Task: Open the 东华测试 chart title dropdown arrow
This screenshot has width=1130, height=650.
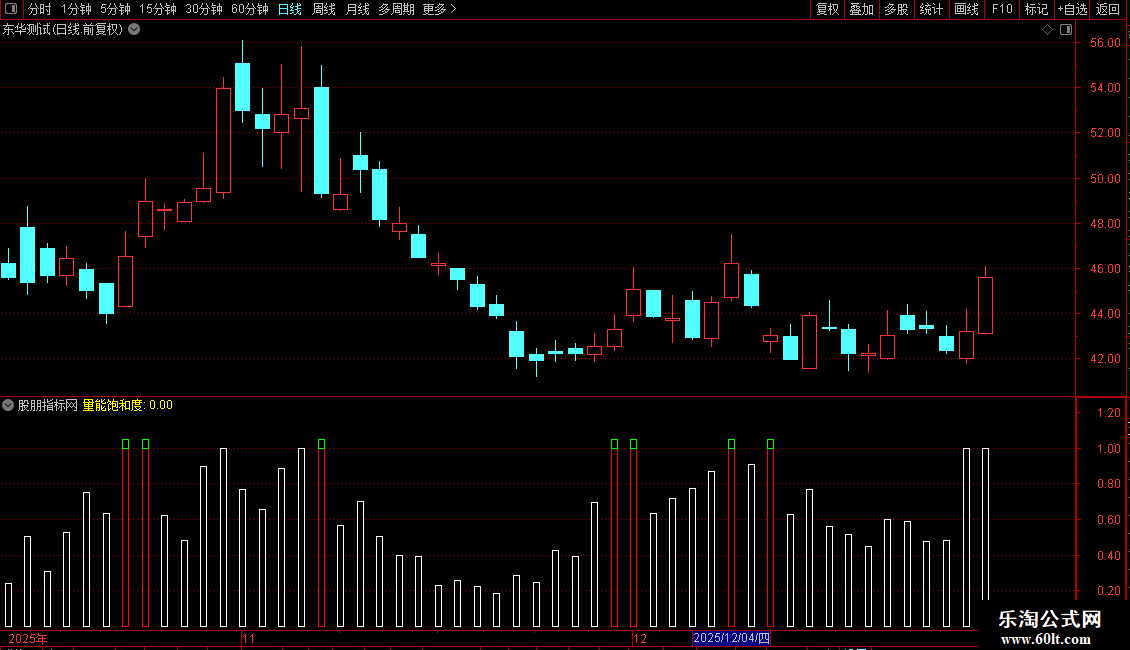Action: [134, 30]
